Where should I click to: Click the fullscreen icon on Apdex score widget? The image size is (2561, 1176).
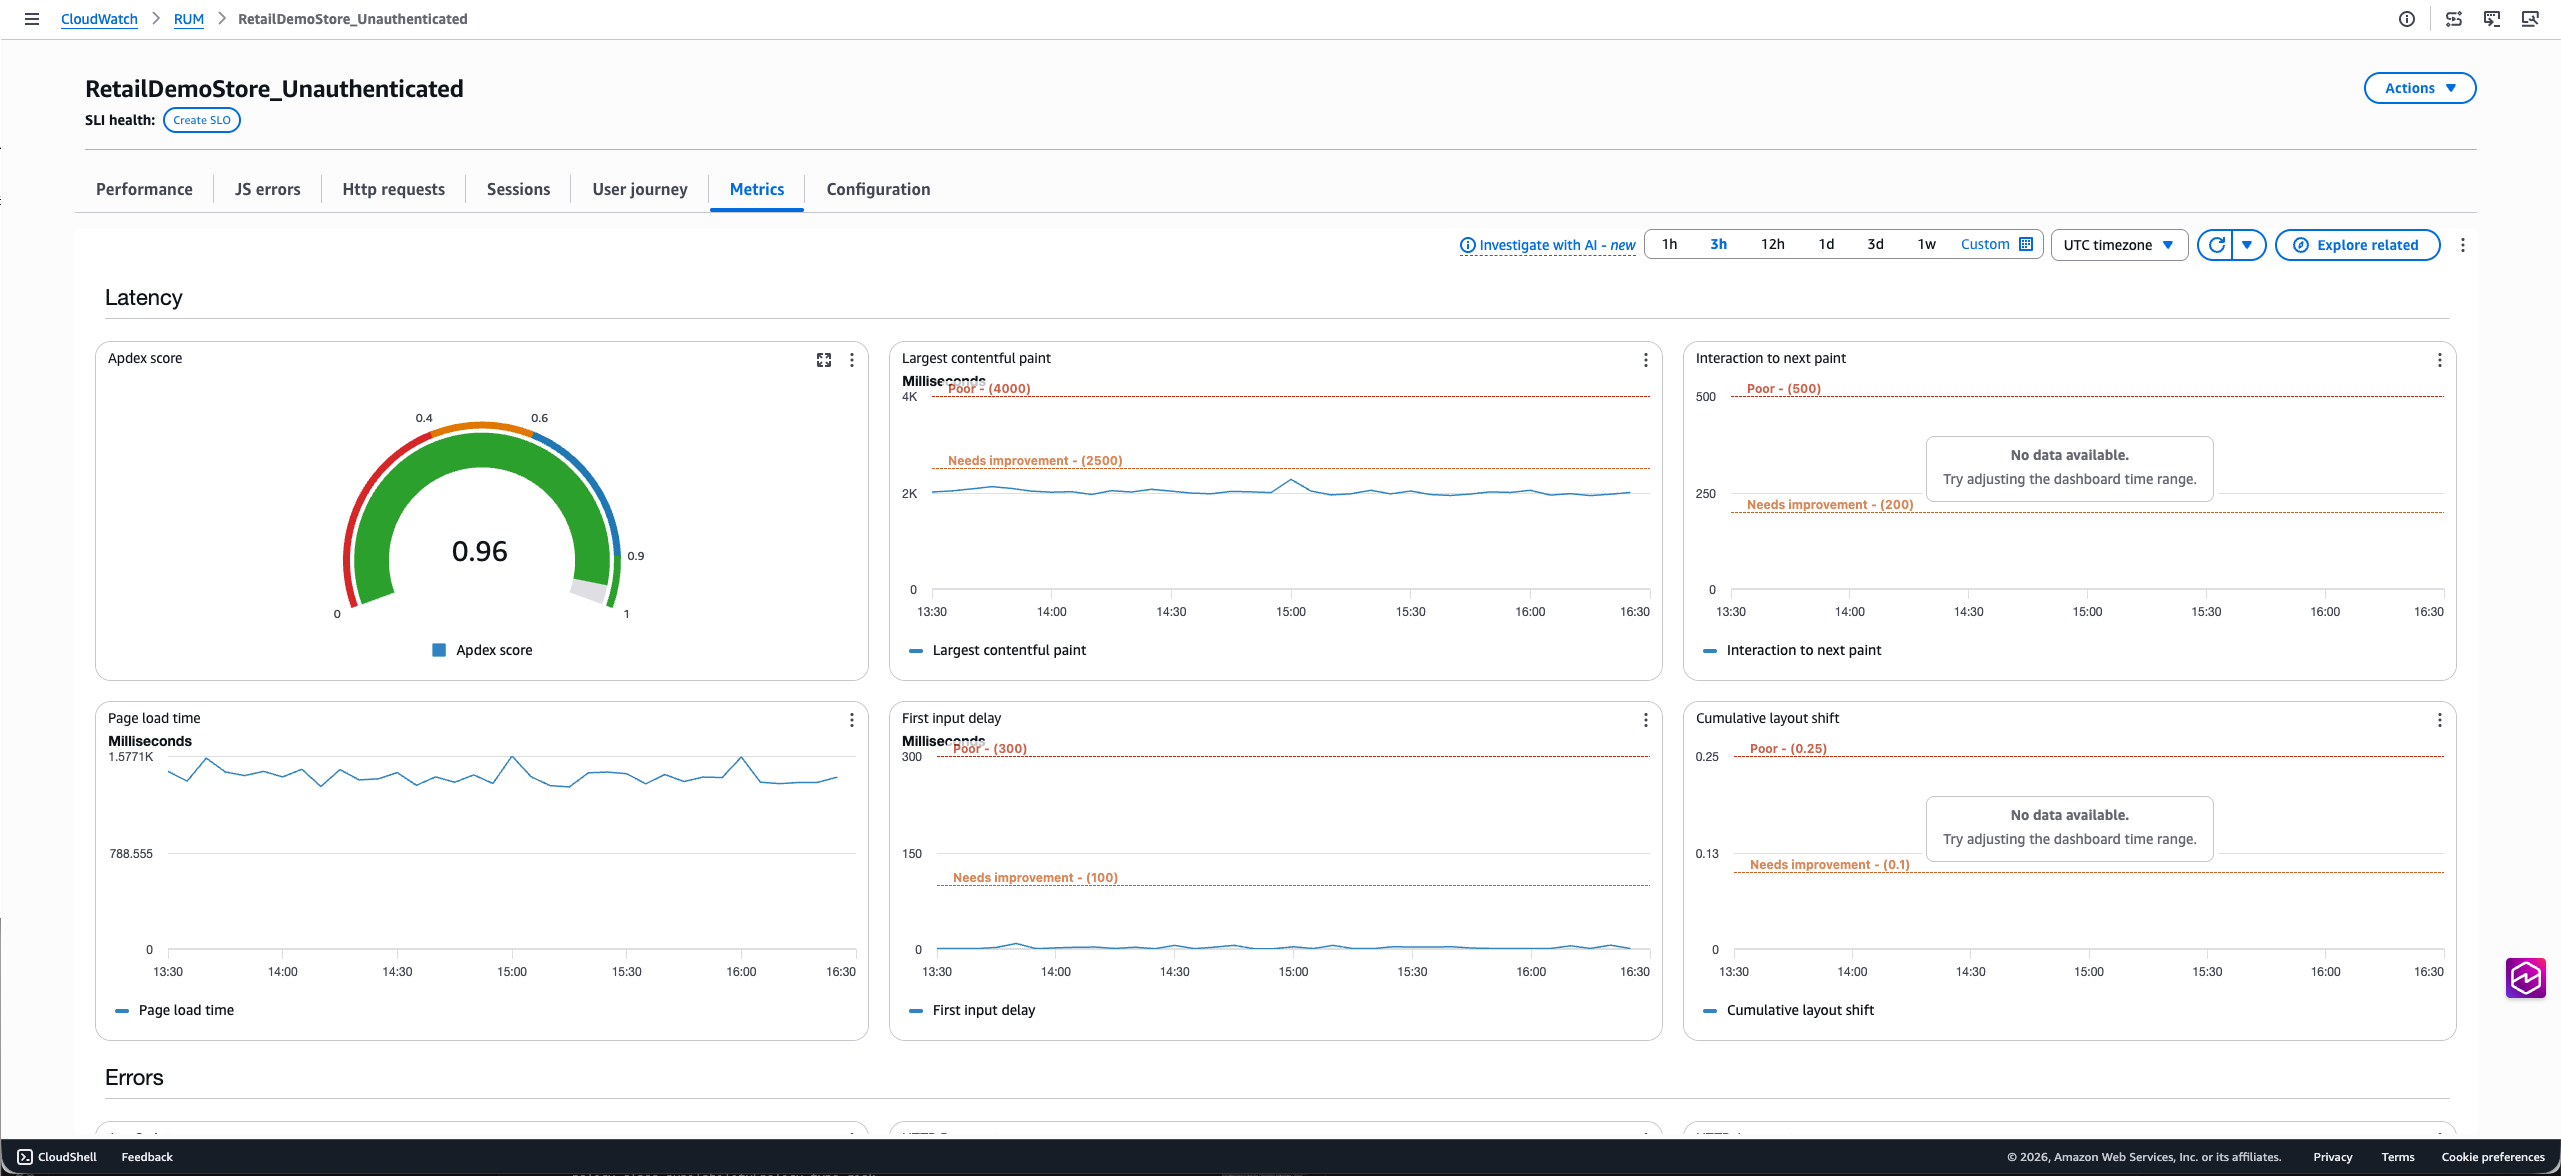824,360
